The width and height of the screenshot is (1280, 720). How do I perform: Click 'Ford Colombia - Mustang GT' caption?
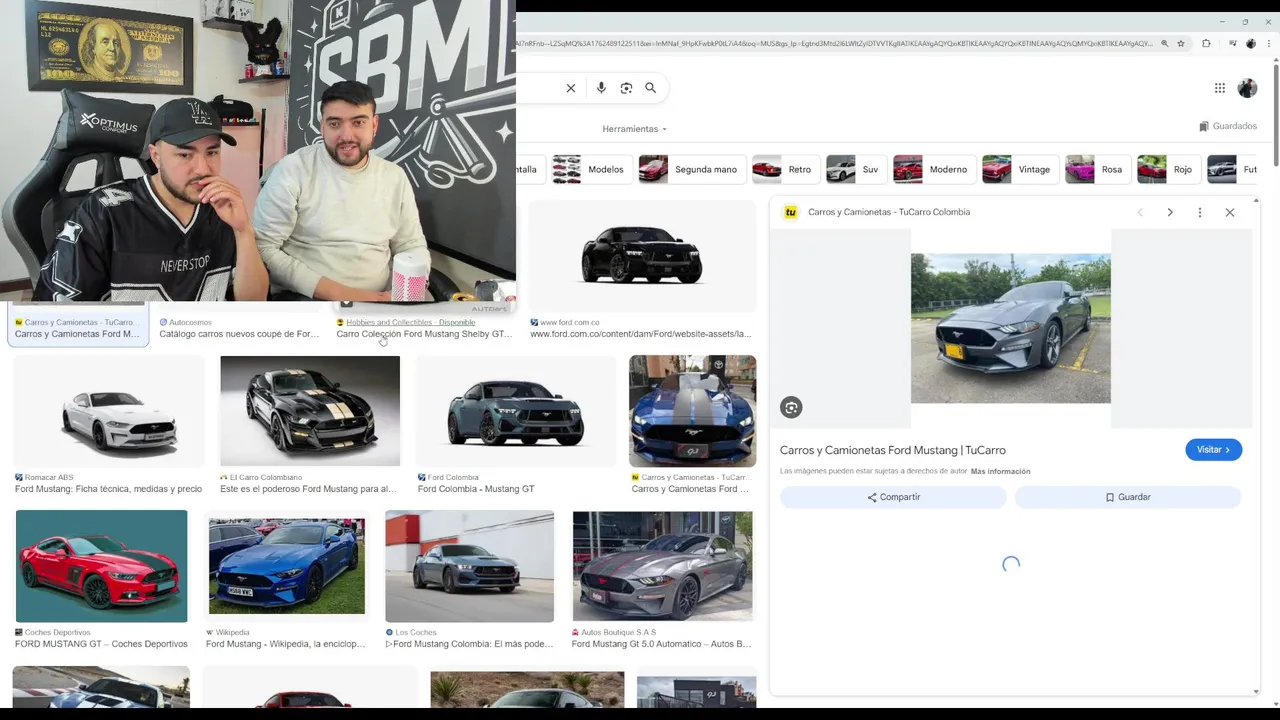(476, 489)
